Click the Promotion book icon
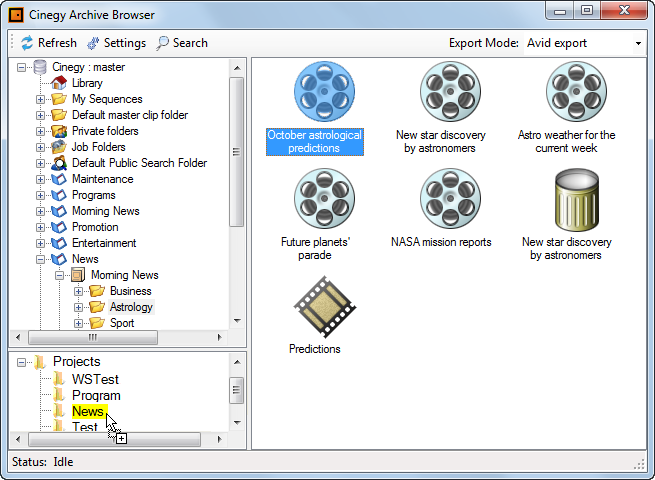The height and width of the screenshot is (480, 655). [x=59, y=227]
